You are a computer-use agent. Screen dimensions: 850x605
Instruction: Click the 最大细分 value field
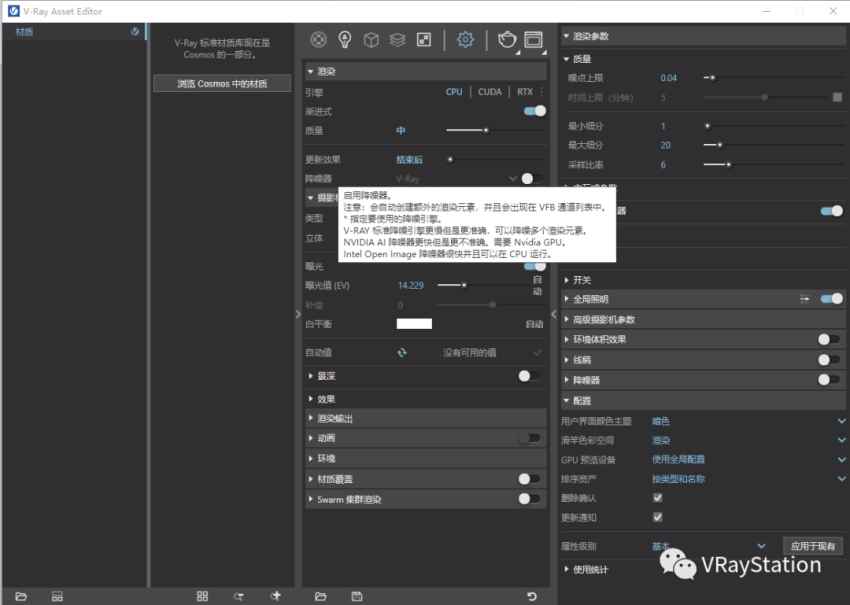point(665,145)
